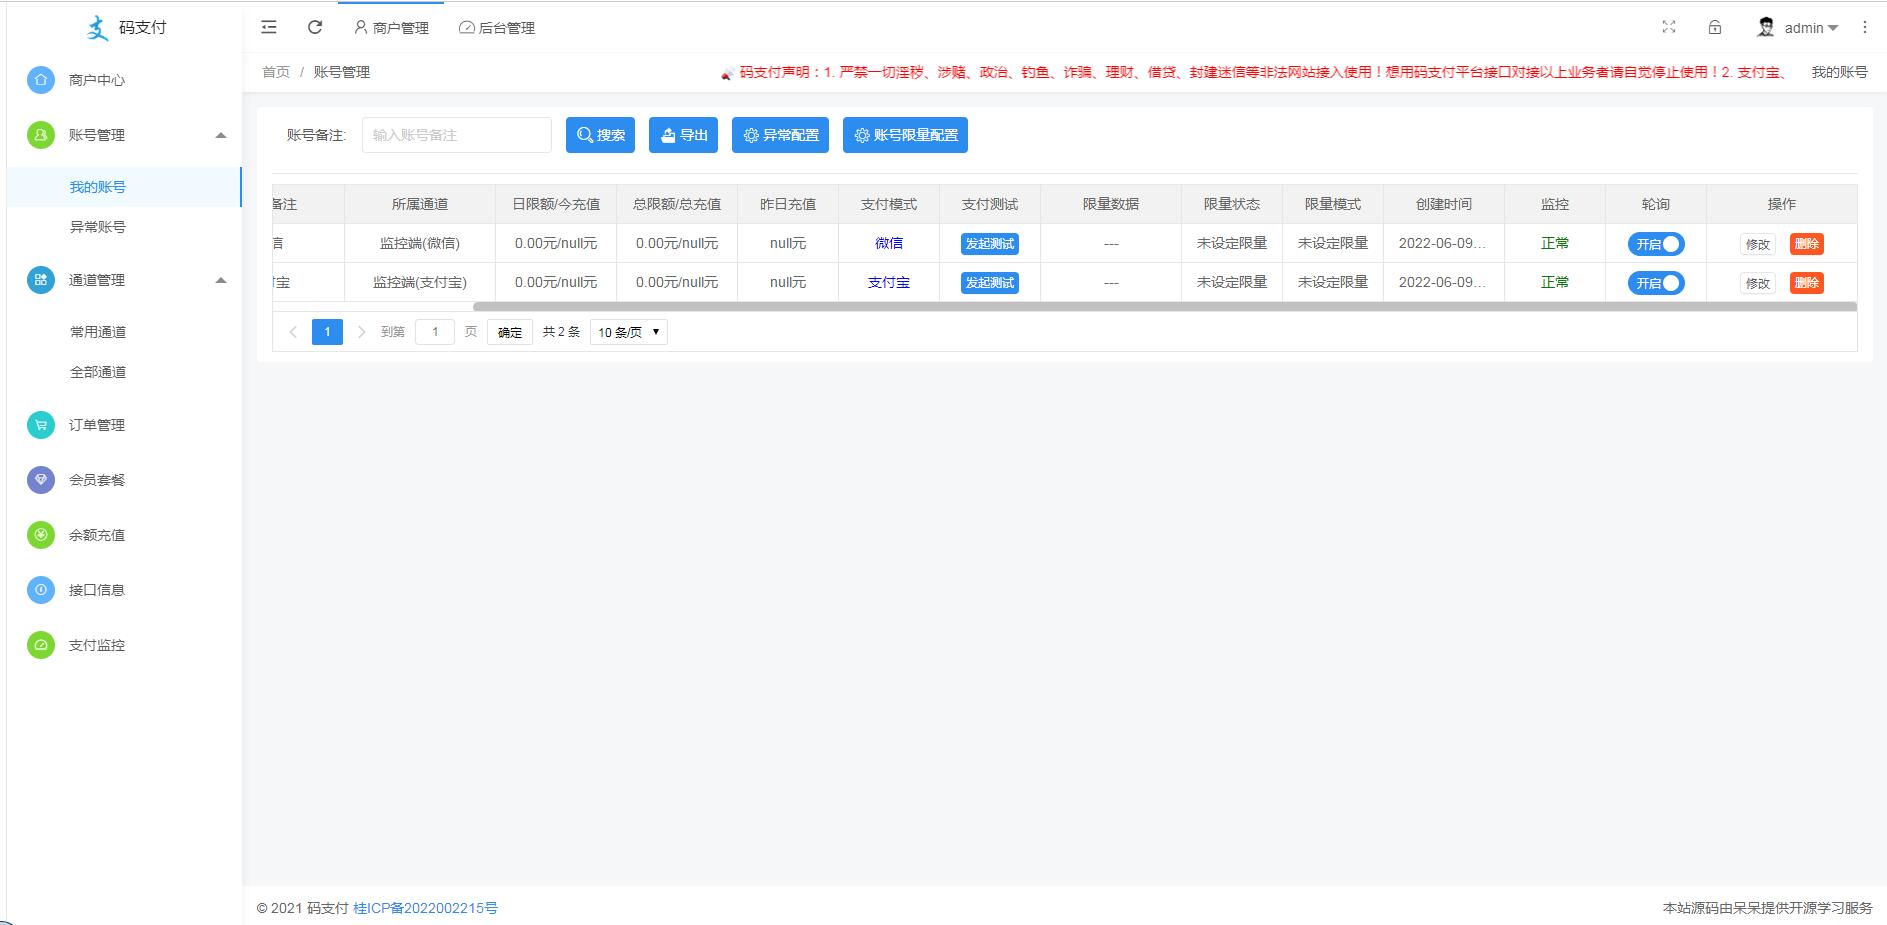The image size is (1887, 925).
Task: Click the 订单管理 cart icon
Action: [x=41, y=425]
